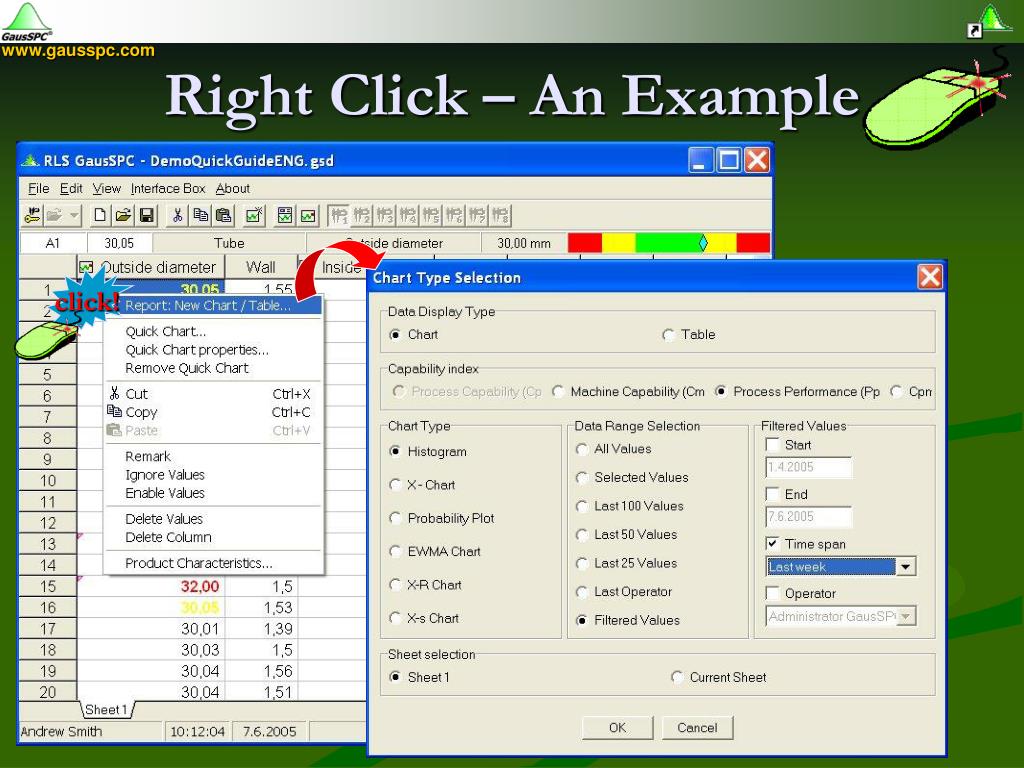
Task: Enable the Operator filter checkbox
Action: (x=772, y=594)
